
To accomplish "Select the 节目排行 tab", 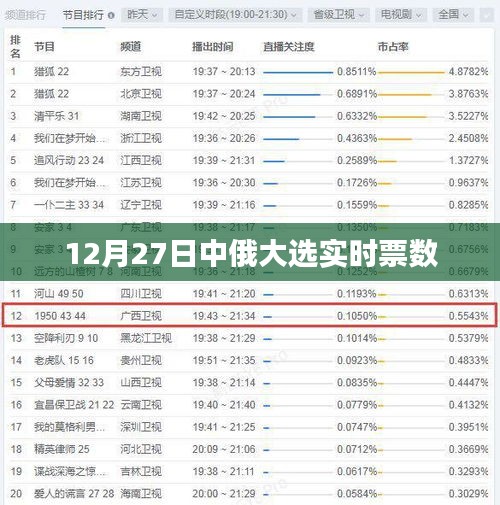I will pyautogui.click(x=83, y=15).
